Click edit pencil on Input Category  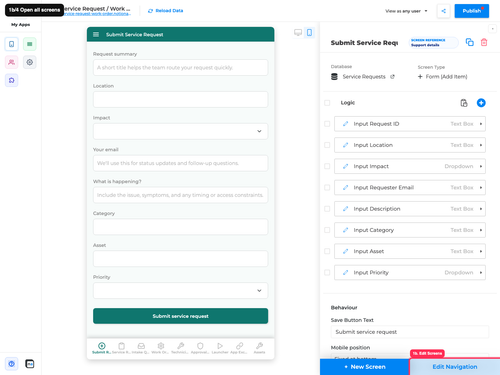coord(346,230)
